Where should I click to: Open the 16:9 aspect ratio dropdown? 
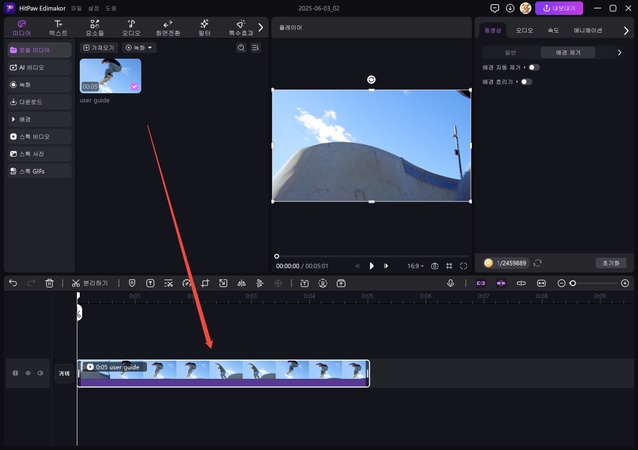[x=415, y=266]
